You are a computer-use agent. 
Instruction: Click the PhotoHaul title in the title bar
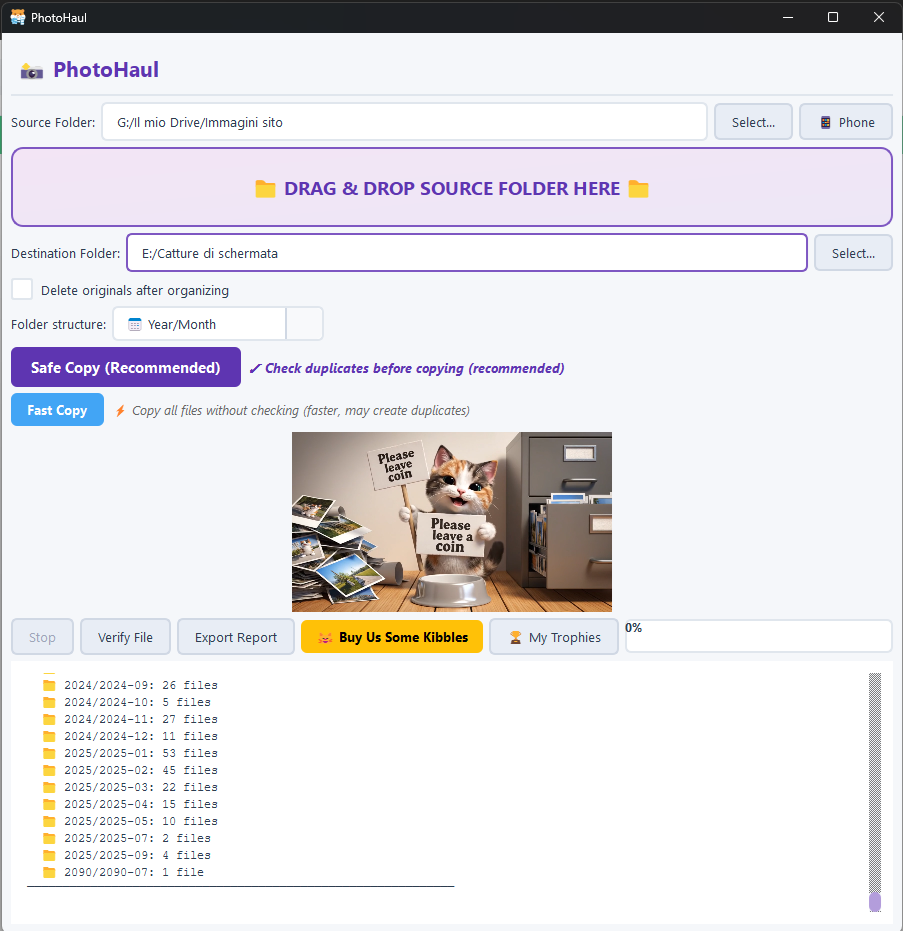[58, 17]
